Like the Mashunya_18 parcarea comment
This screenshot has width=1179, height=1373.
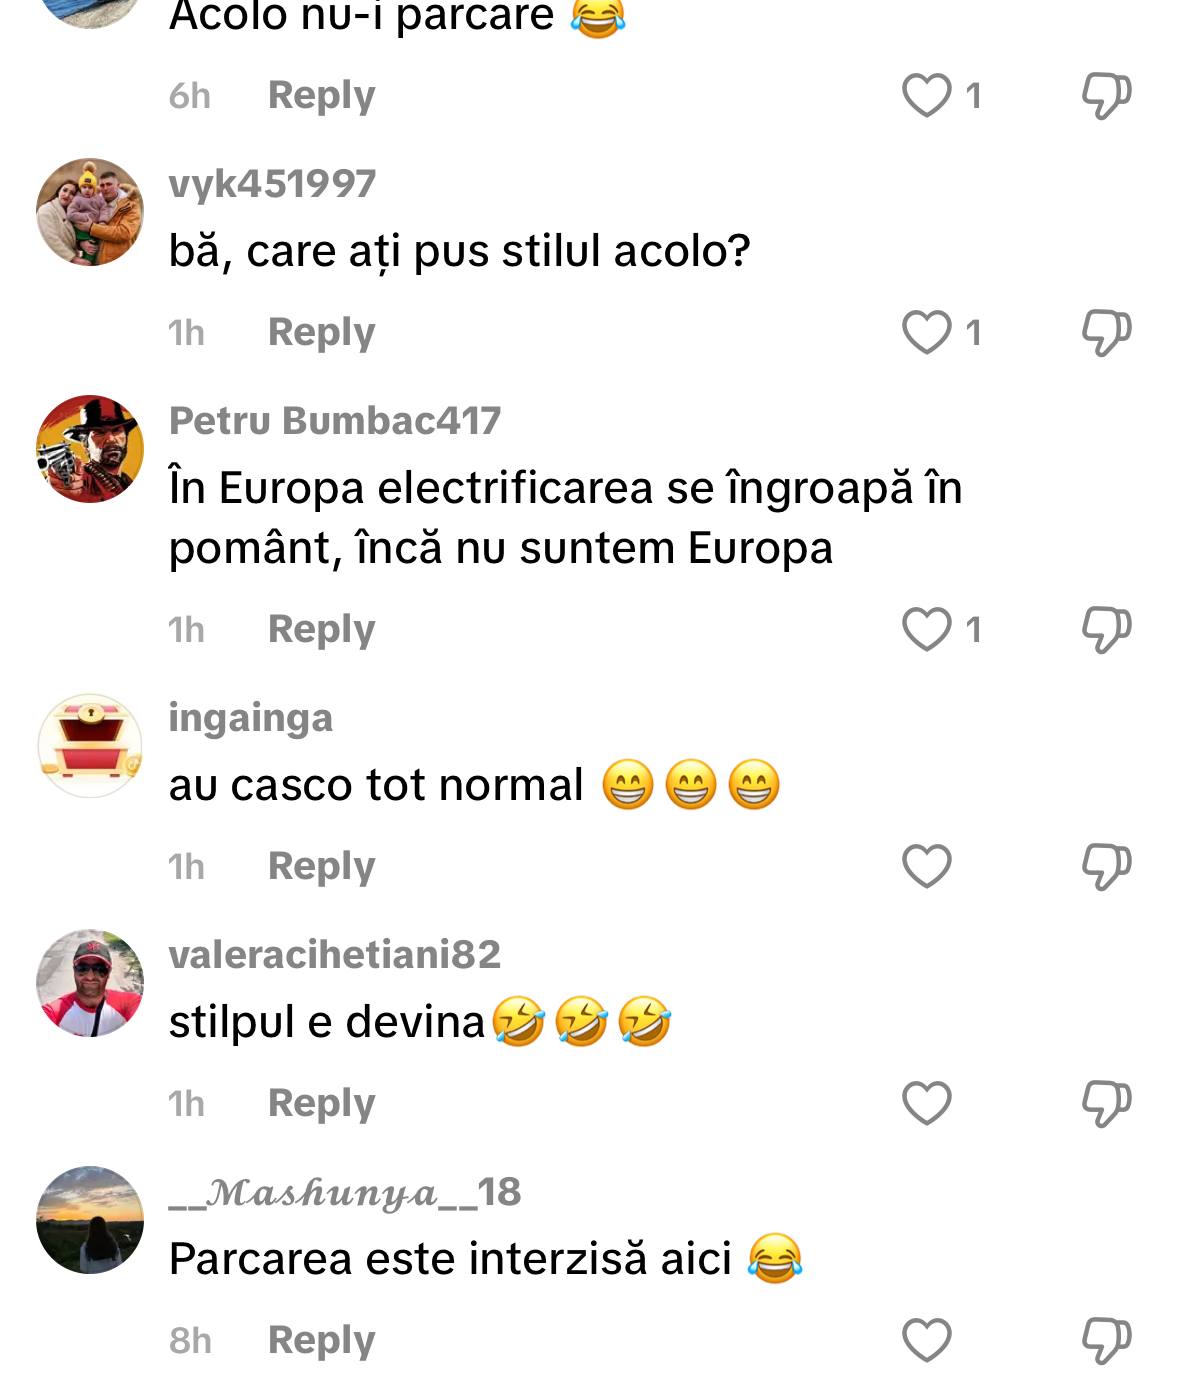pyautogui.click(x=927, y=1341)
